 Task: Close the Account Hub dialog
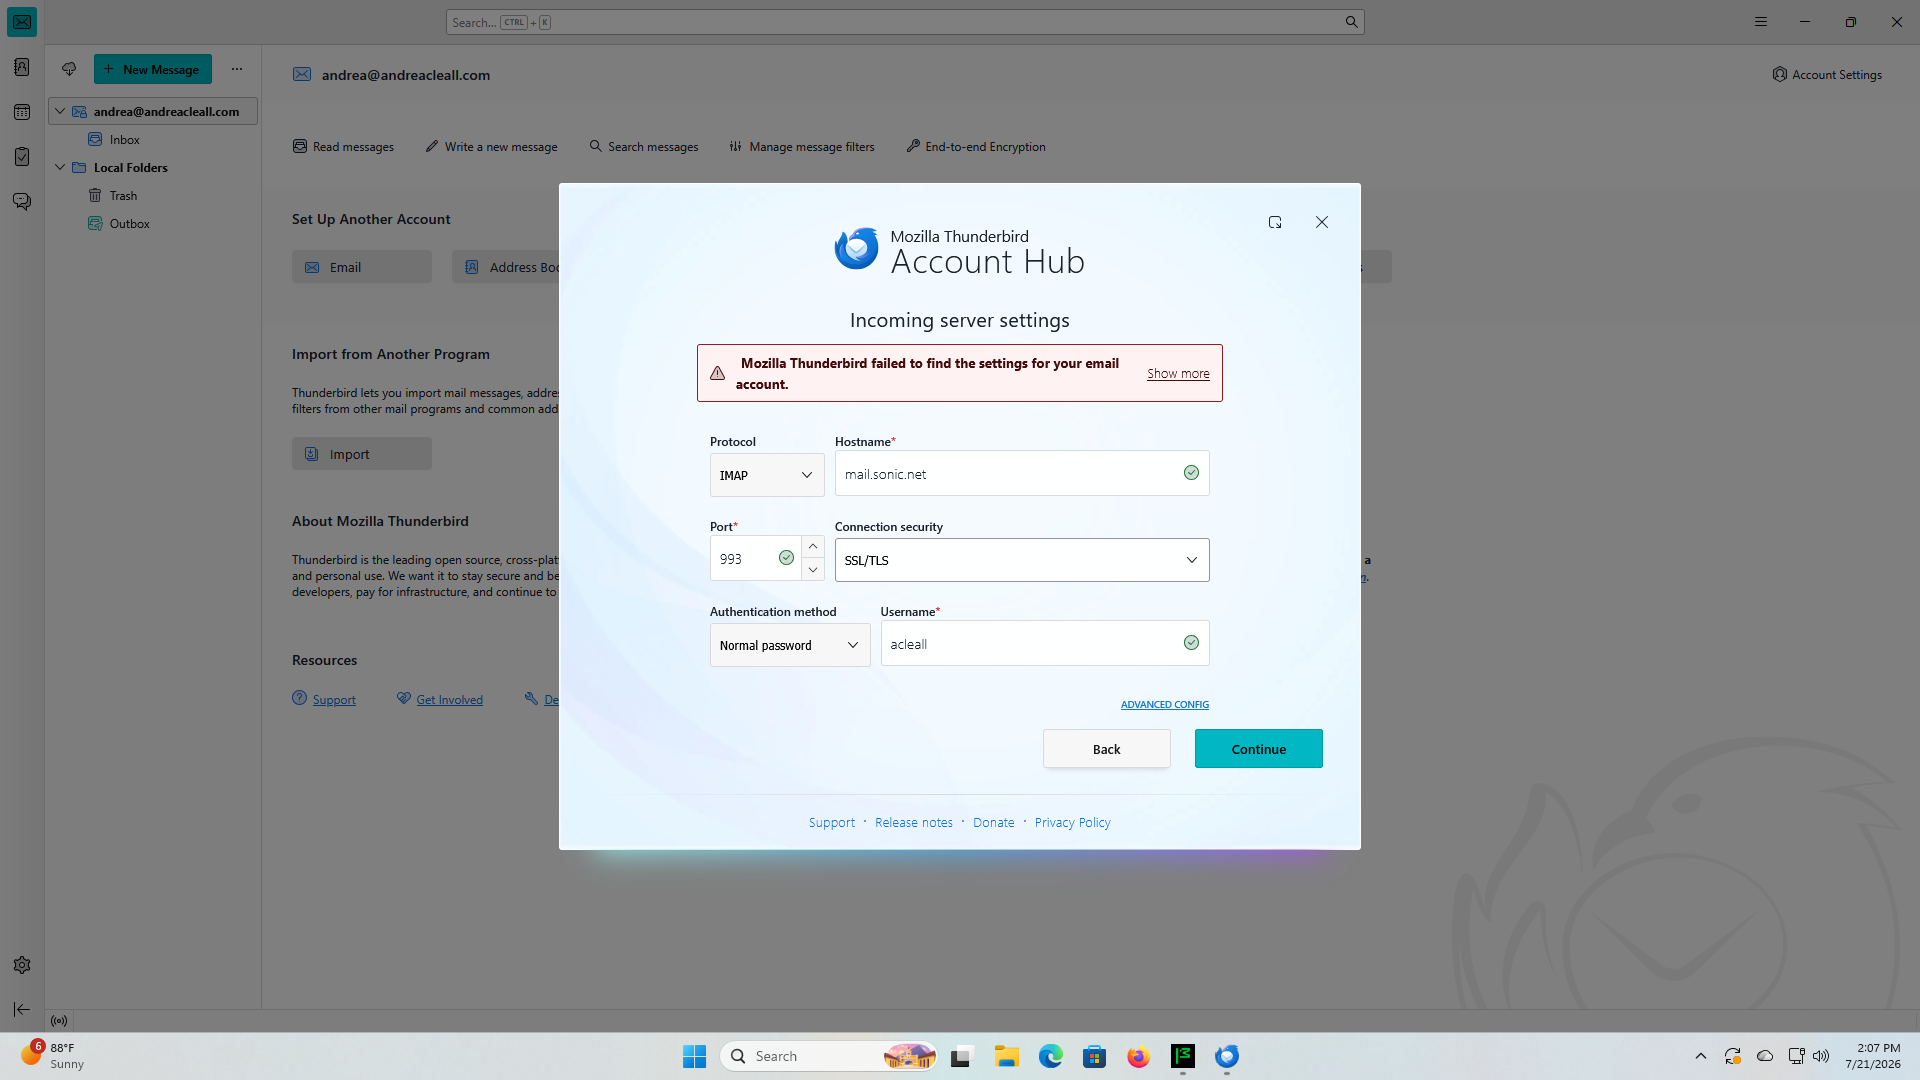pyautogui.click(x=1322, y=222)
